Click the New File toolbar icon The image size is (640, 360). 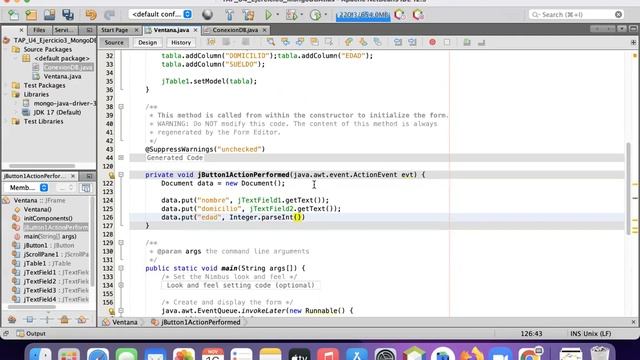coord(13,15)
